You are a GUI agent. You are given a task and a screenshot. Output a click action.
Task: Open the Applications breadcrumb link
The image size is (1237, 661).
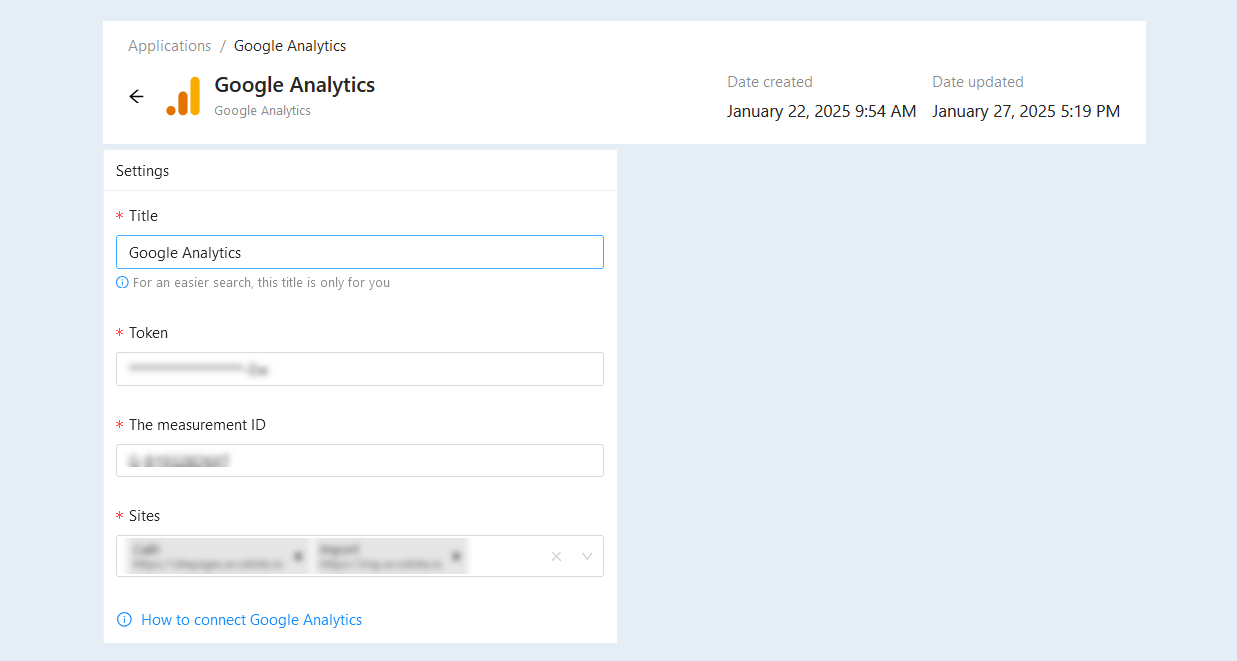(x=170, y=46)
